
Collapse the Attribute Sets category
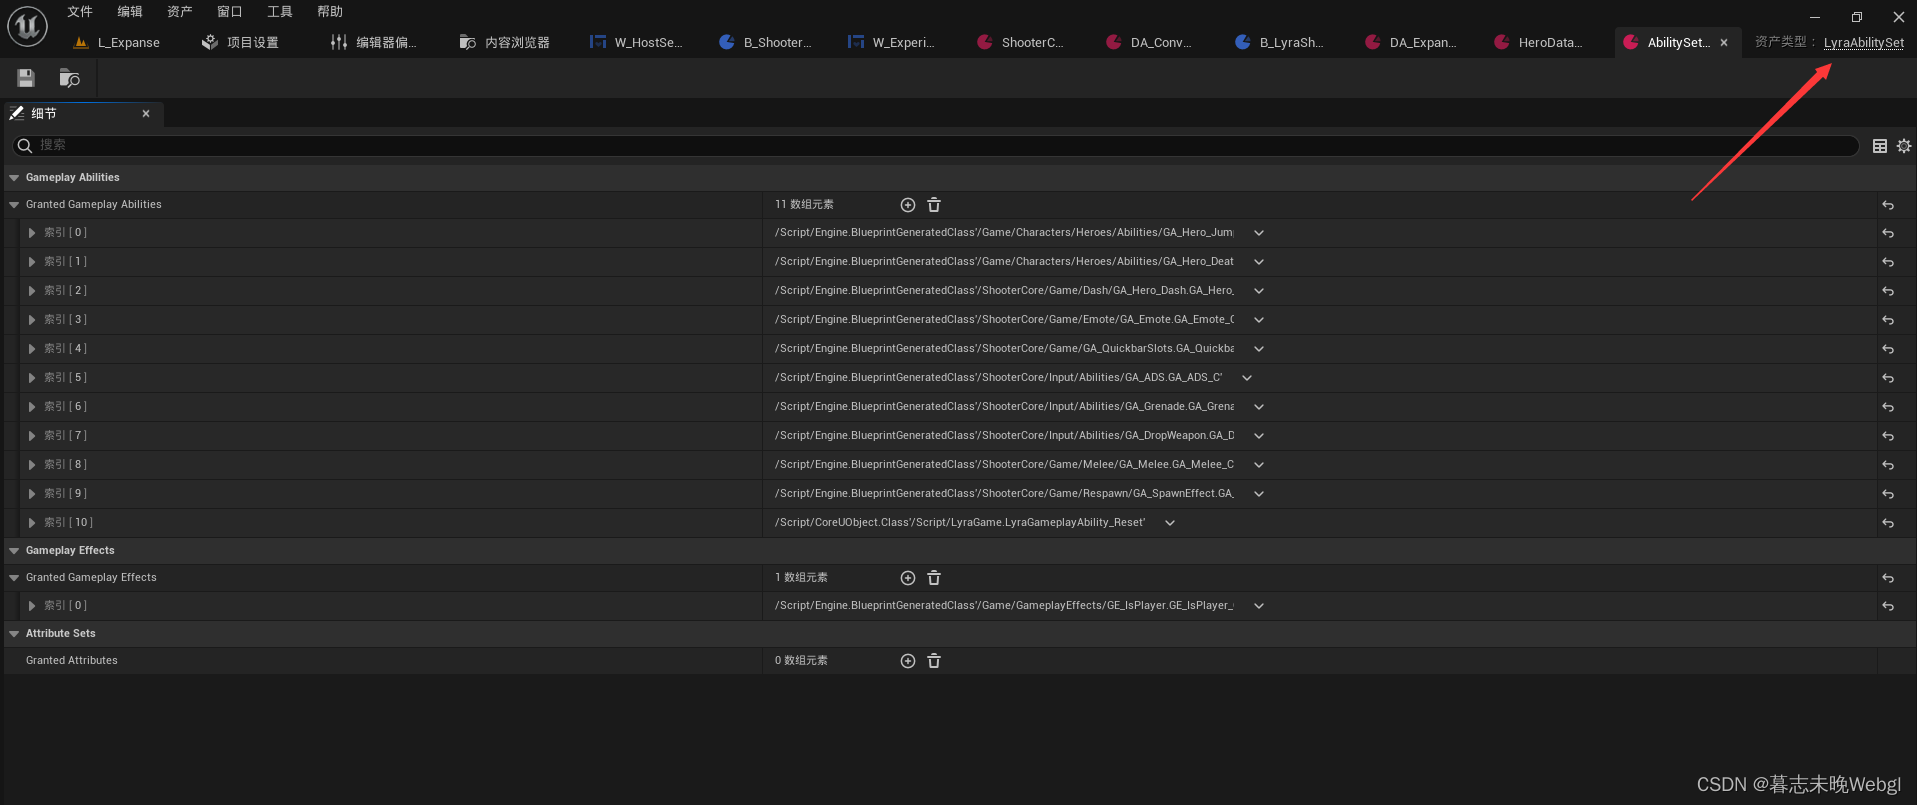tap(14, 634)
